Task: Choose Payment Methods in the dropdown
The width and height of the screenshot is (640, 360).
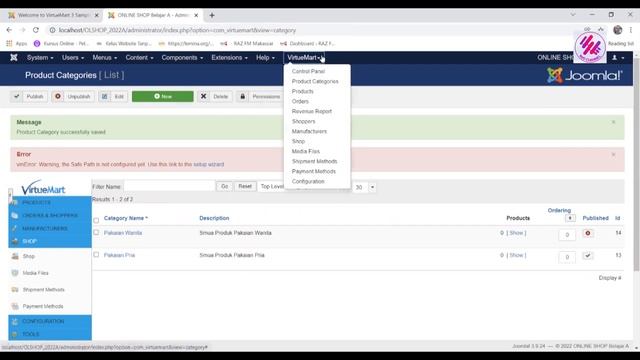Action: point(313,171)
